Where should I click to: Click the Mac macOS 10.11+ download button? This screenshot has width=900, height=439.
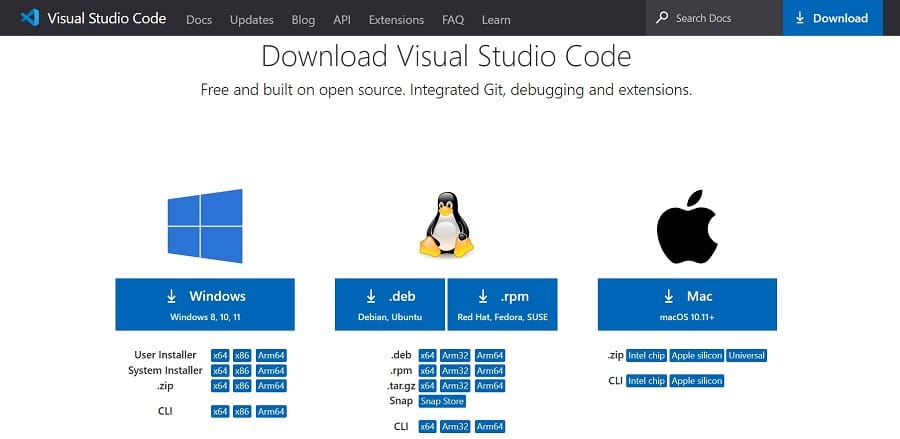point(687,304)
